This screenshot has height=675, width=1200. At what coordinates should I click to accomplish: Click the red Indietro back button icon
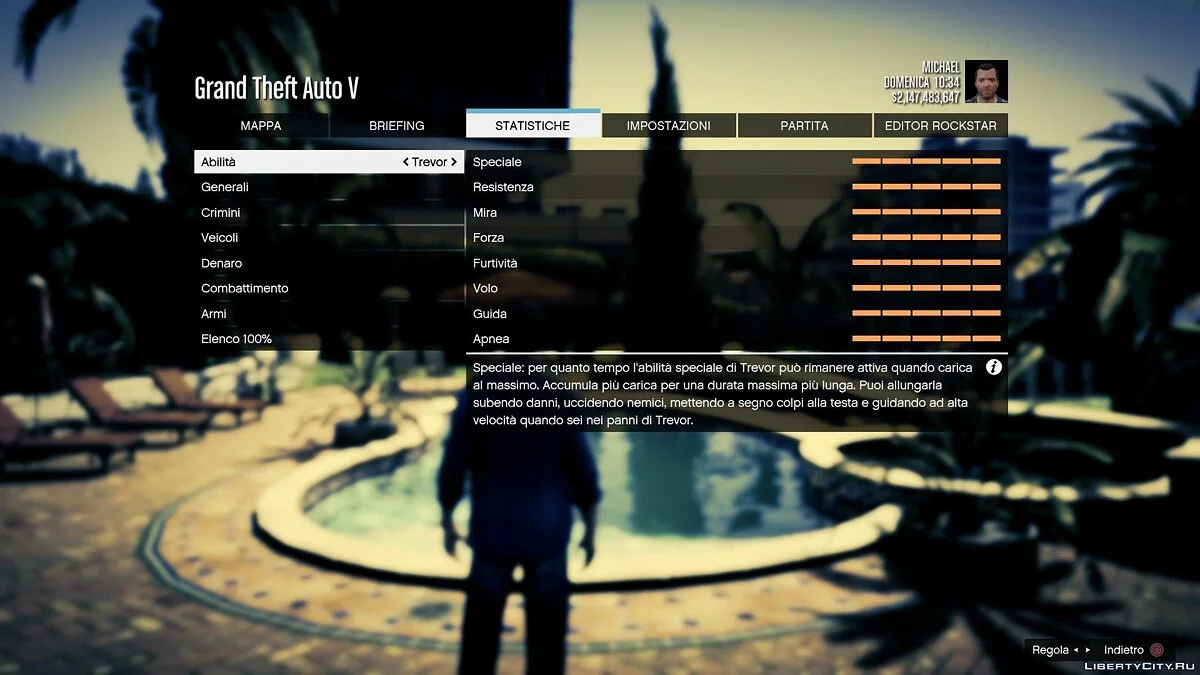coord(1157,650)
